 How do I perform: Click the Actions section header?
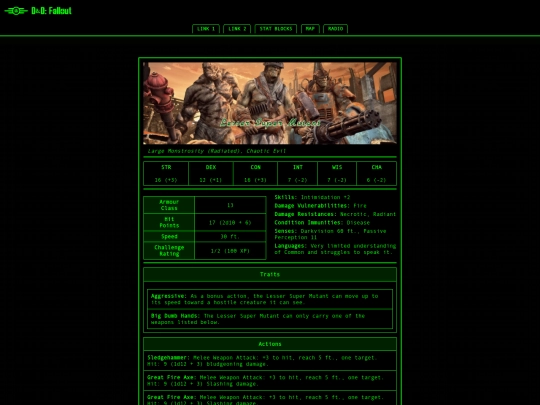point(270,344)
